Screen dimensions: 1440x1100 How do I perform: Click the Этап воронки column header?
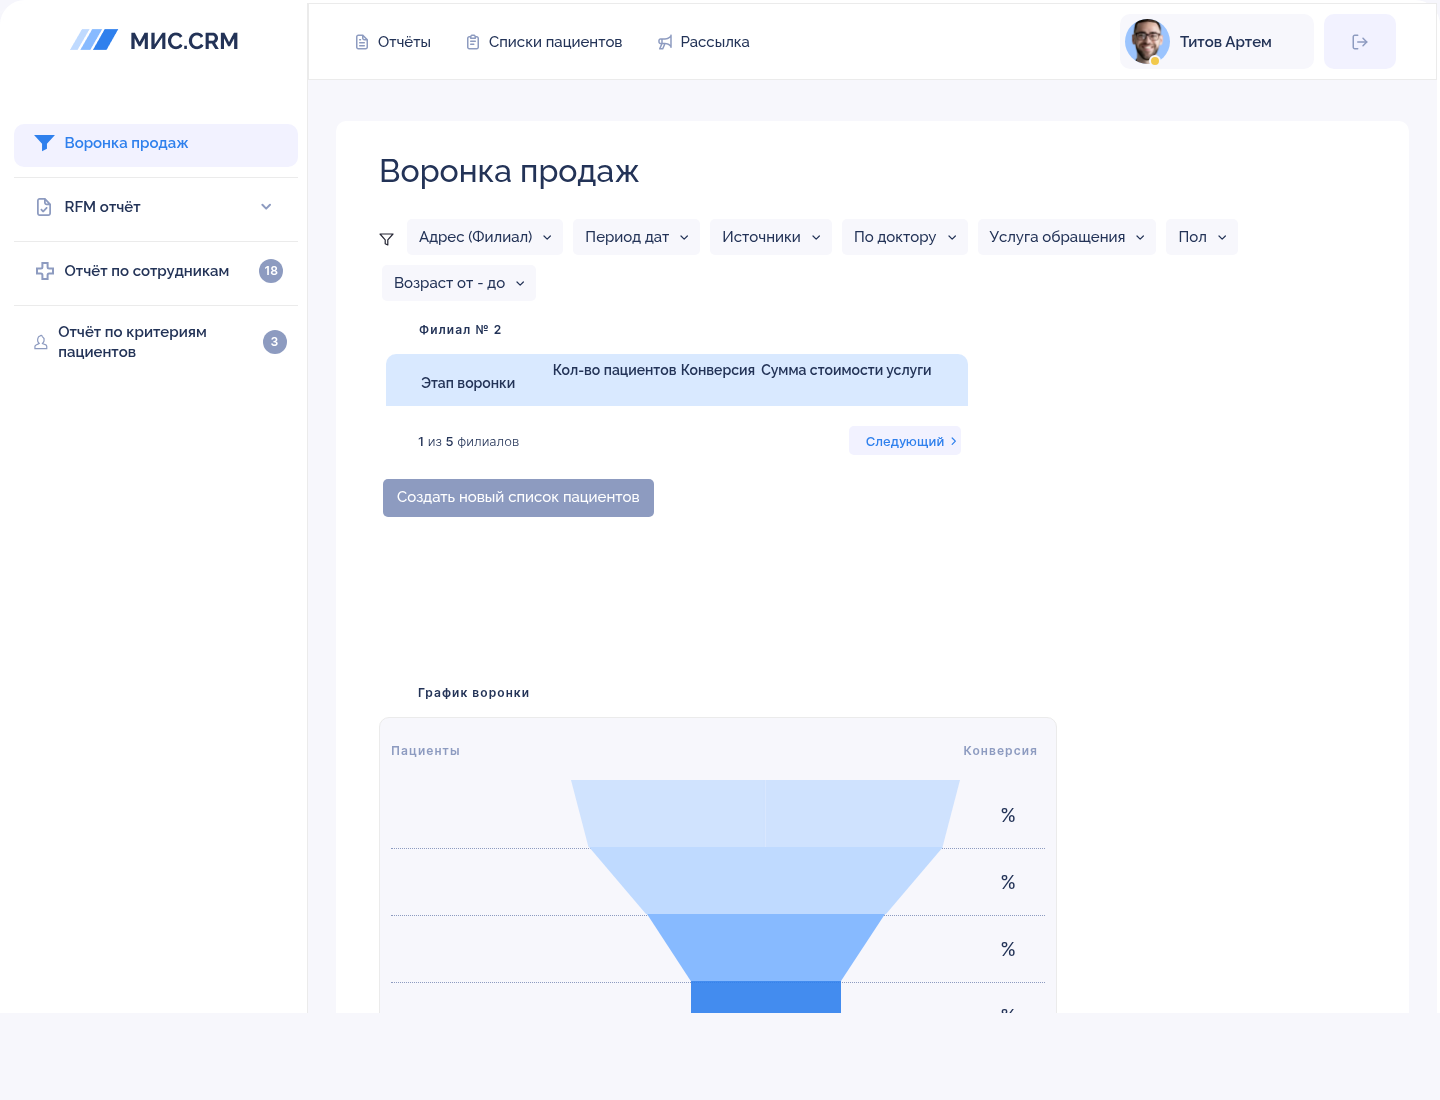(x=468, y=383)
